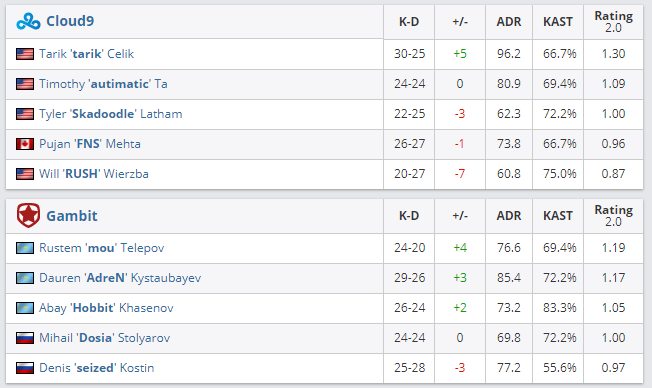Click the Canadian flag next to FNS
Image resolution: width=652 pixels, height=388 pixels.
coord(25,144)
